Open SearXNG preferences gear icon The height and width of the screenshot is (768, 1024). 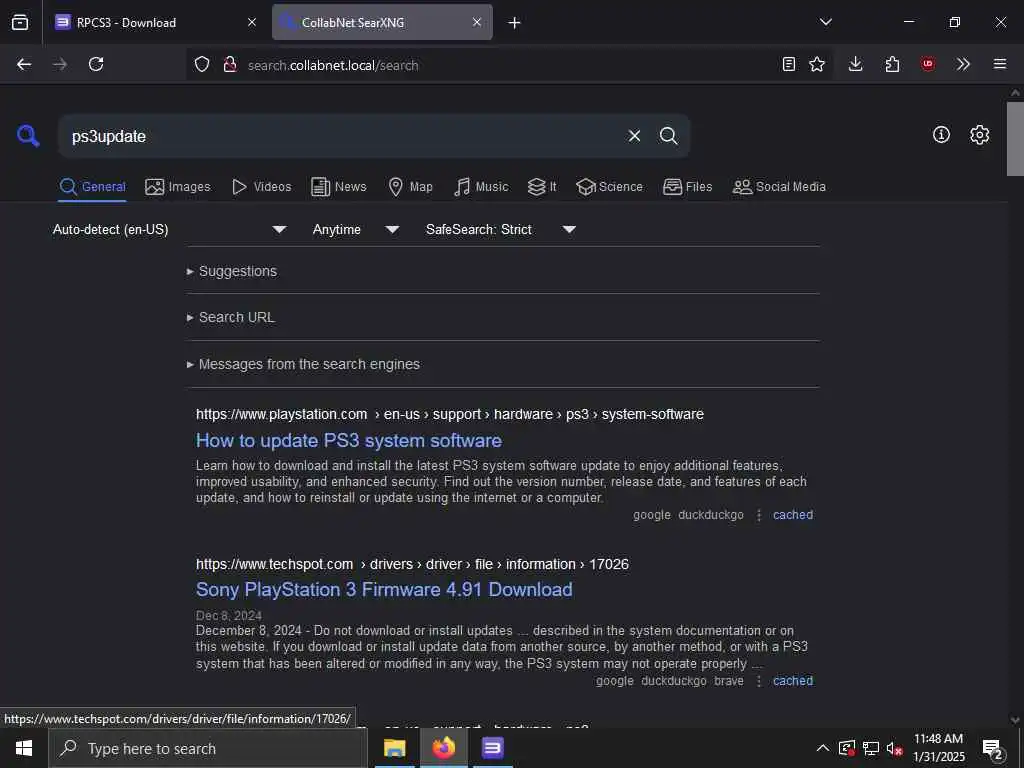pos(980,135)
